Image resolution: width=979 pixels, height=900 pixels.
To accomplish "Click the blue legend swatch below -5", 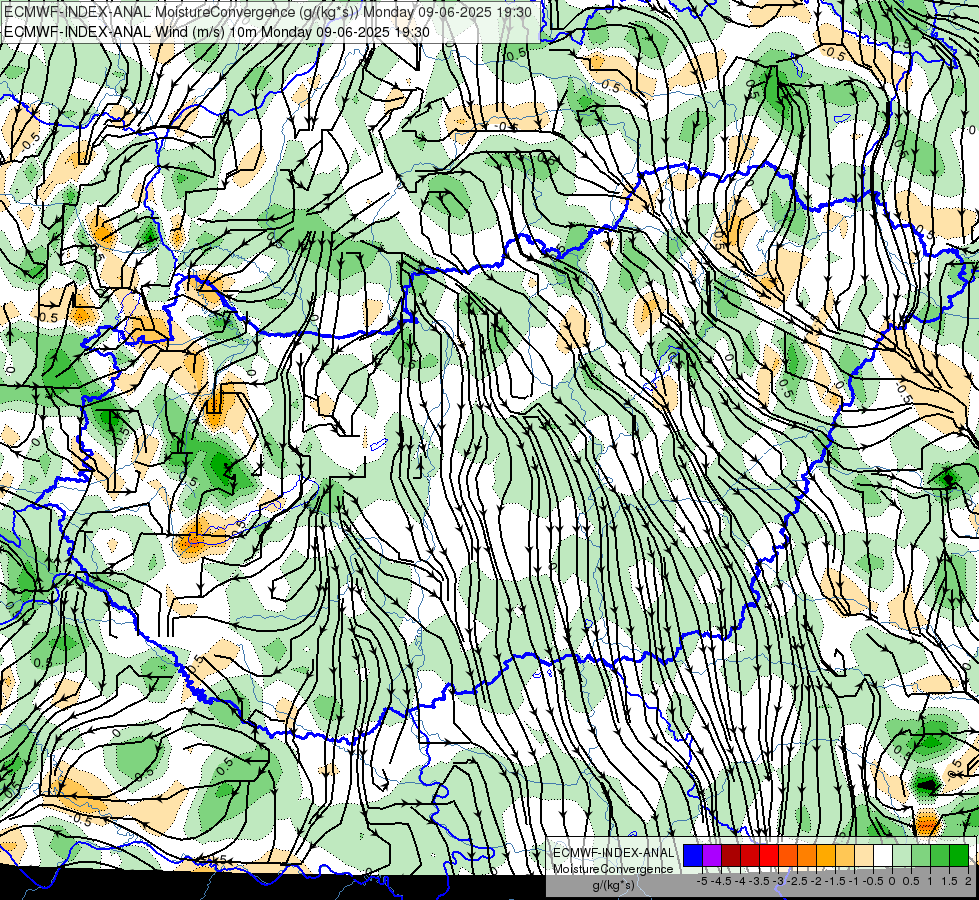I will (x=693, y=855).
